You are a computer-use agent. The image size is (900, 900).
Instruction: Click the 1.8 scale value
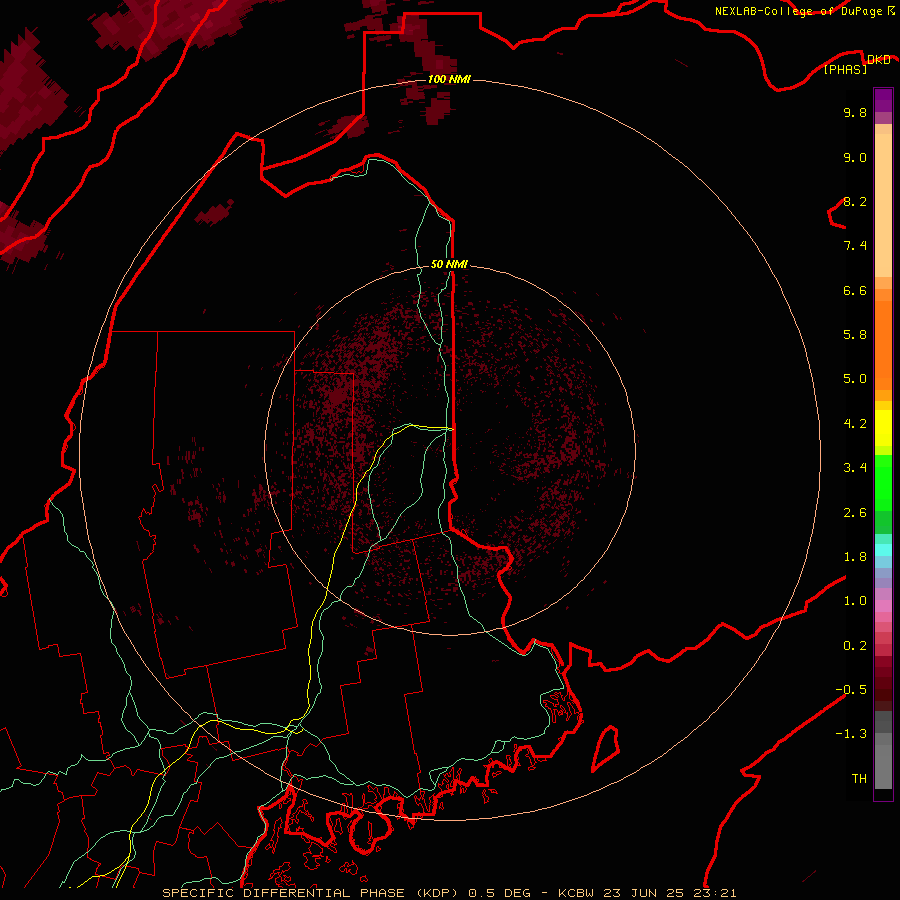(855, 556)
